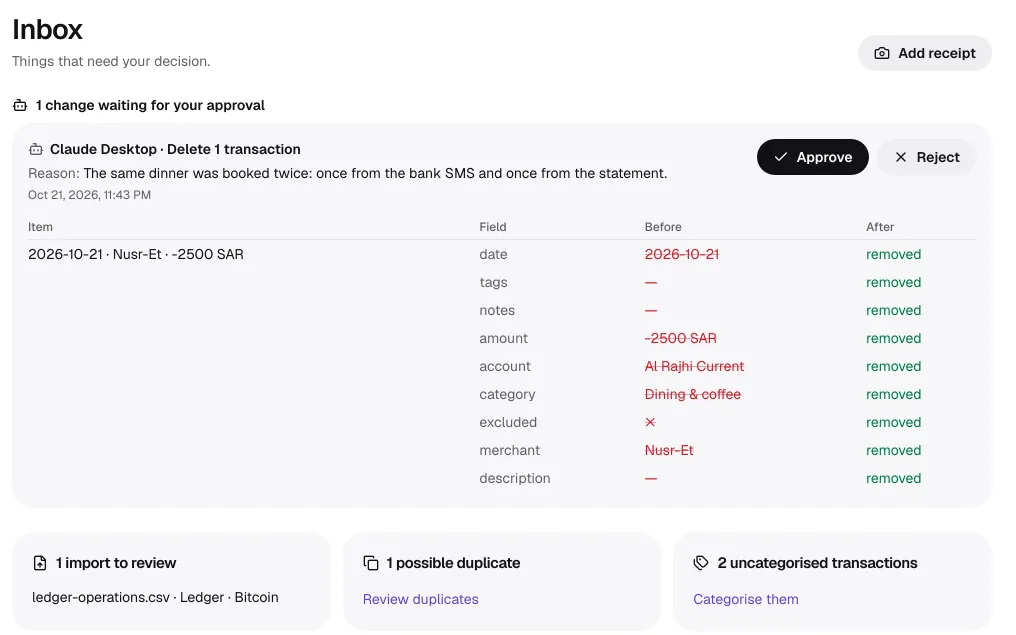Click the Item column header
Viewport: 1016px width, 635px height.
pos(40,227)
